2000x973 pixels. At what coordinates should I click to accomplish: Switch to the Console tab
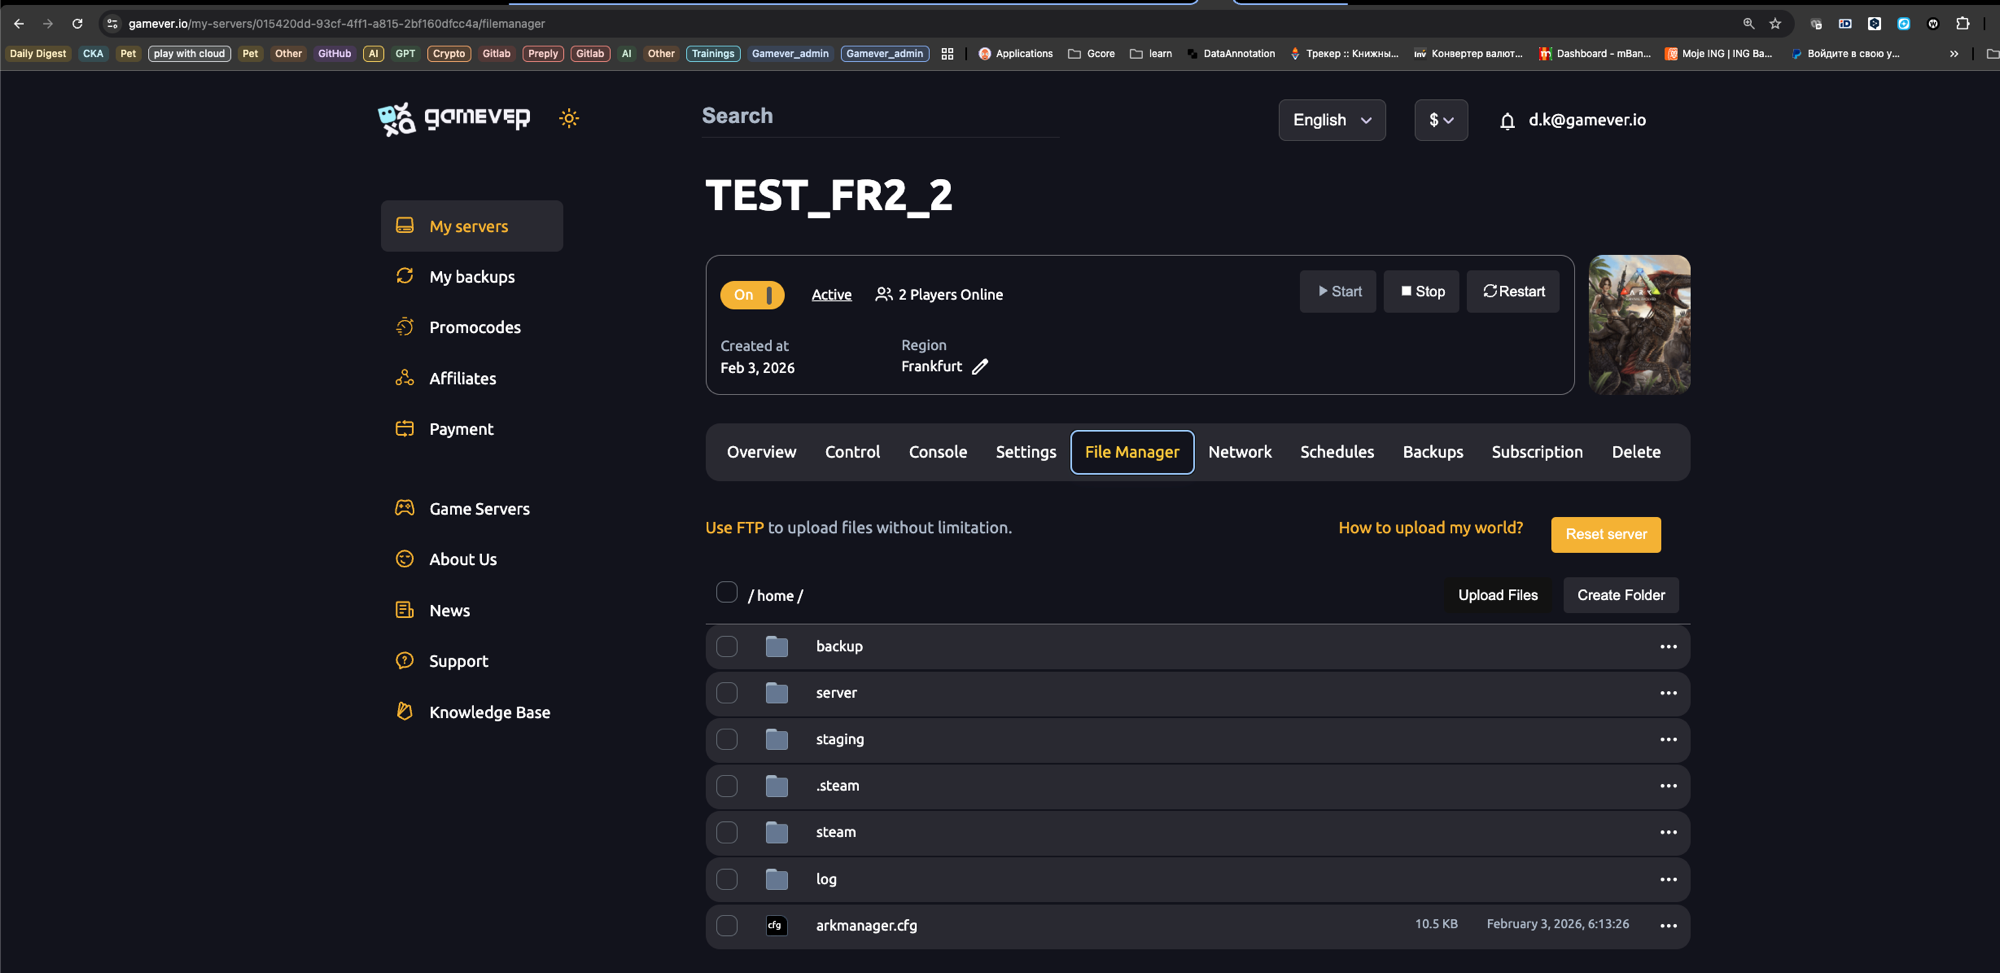(938, 452)
